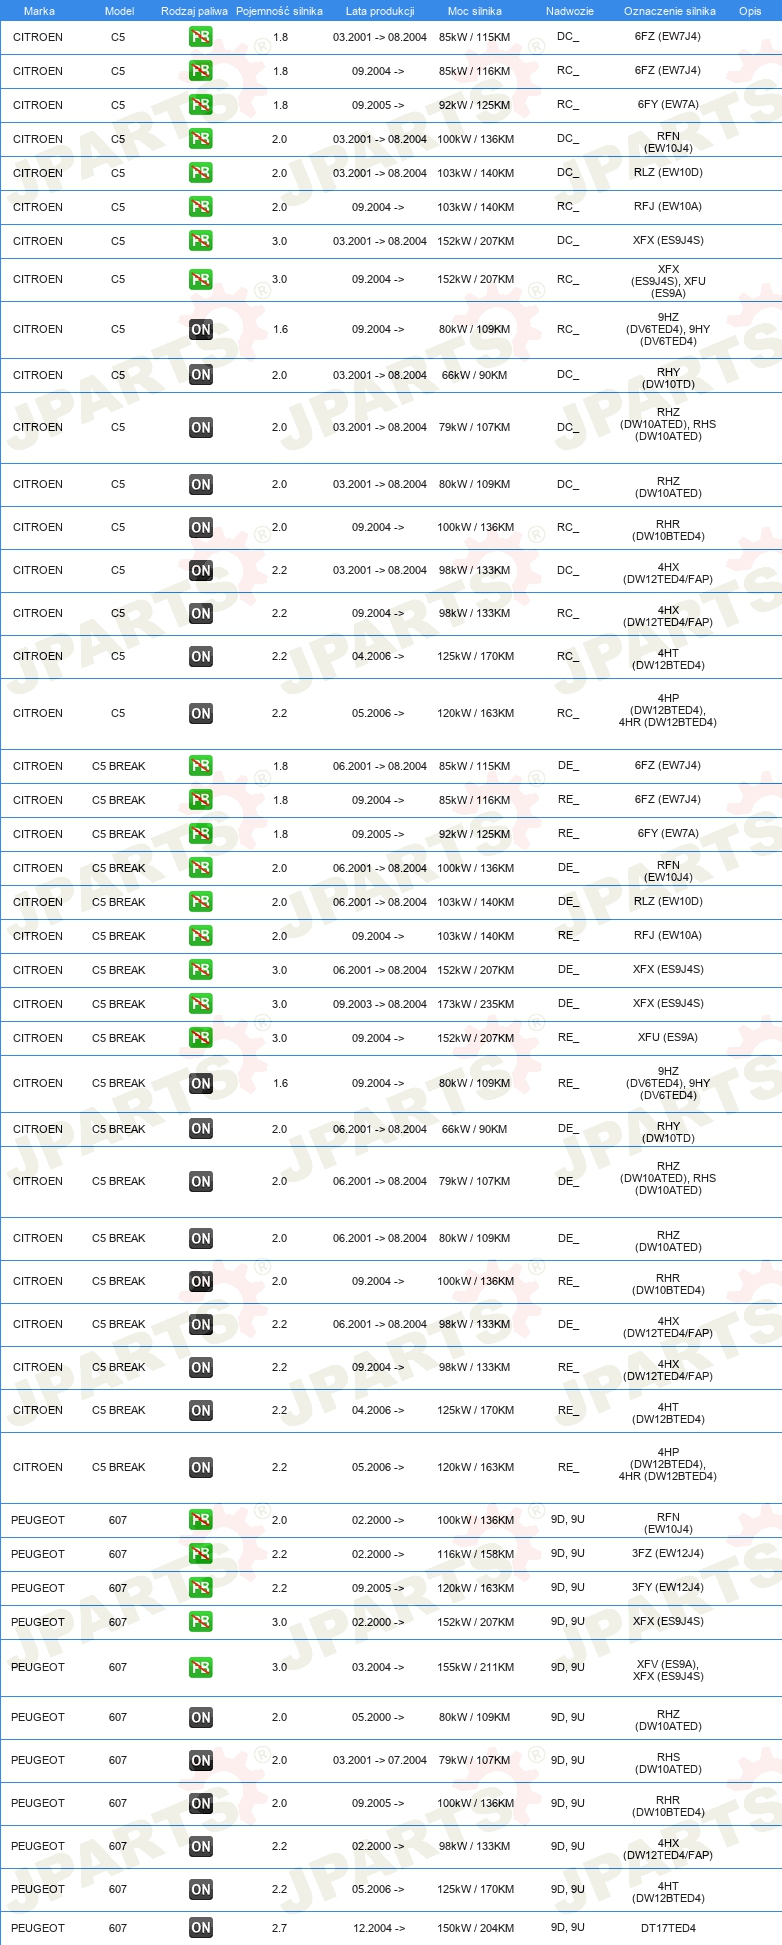The width and height of the screenshot is (782, 1945).
Task: Click 3.0 capacity cell in 155kW/211KM row
Action: (x=279, y=1667)
